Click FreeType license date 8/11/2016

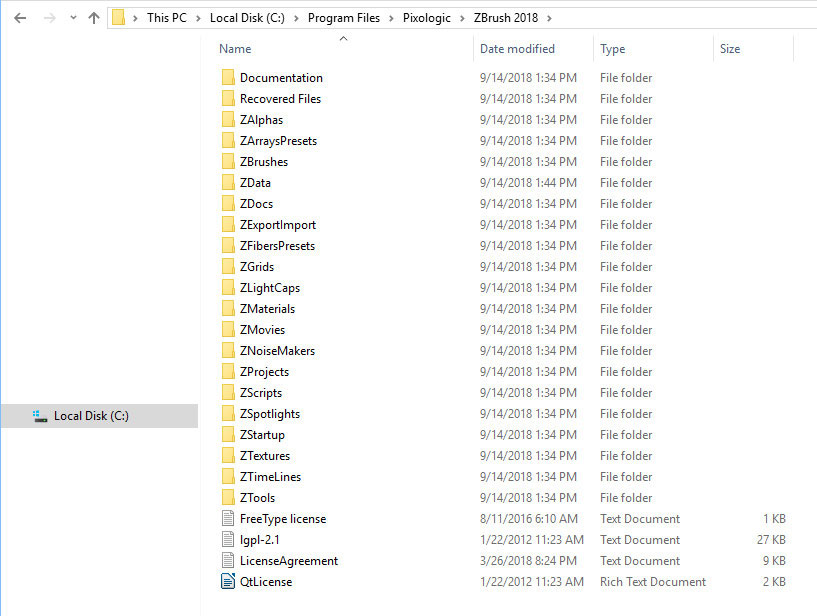click(529, 519)
